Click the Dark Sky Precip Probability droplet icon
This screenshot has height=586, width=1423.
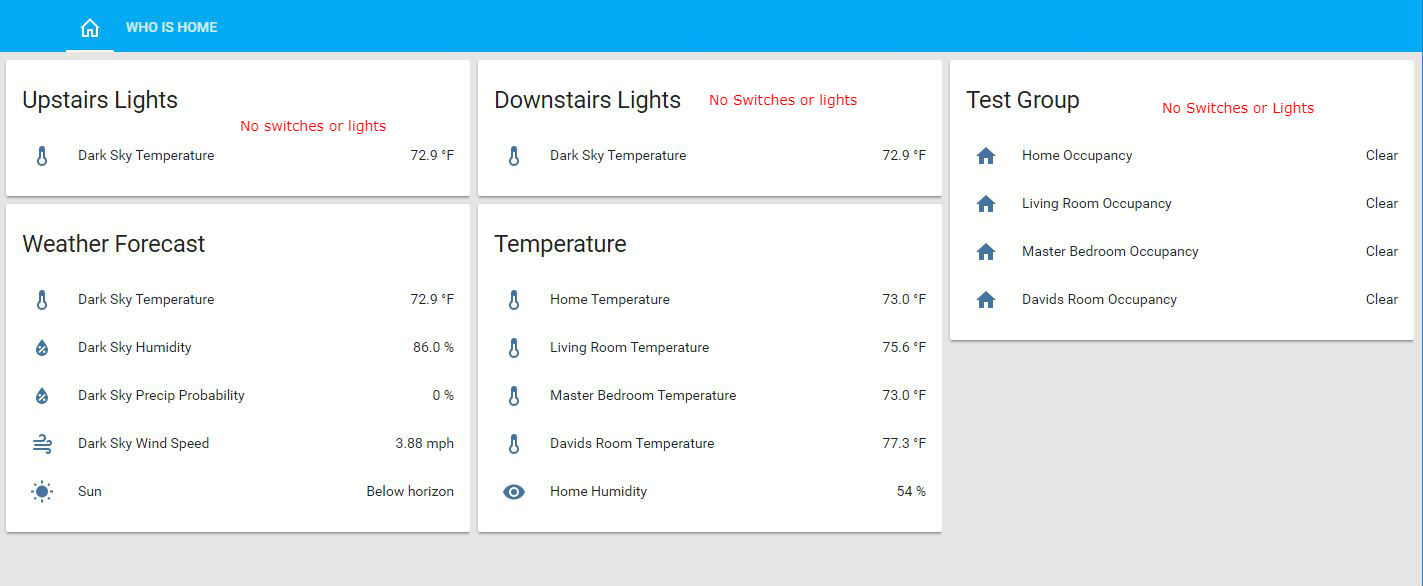[x=42, y=395]
